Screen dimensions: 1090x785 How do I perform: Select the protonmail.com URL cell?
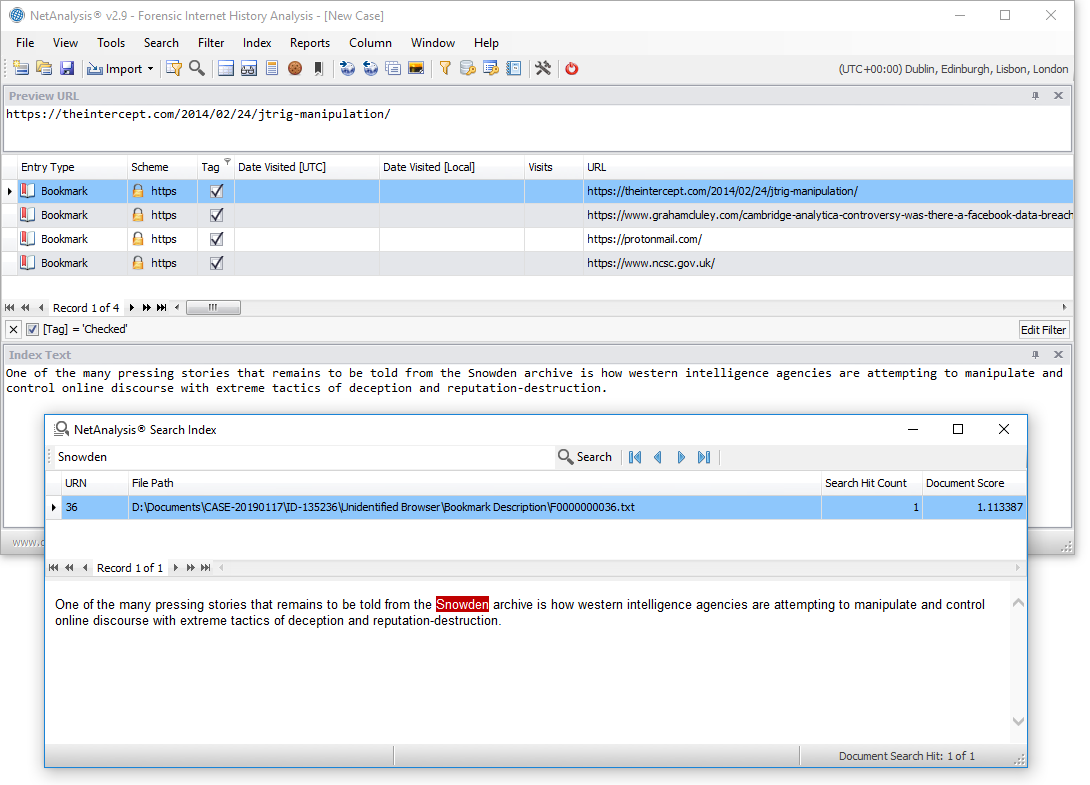pyautogui.click(x=828, y=238)
